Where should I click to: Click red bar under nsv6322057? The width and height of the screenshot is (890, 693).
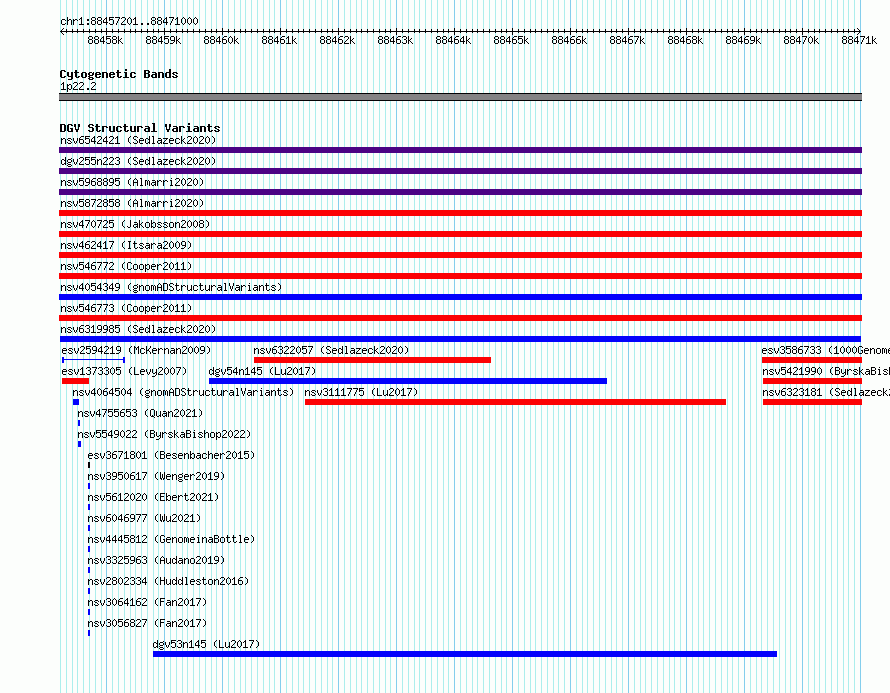click(x=372, y=360)
